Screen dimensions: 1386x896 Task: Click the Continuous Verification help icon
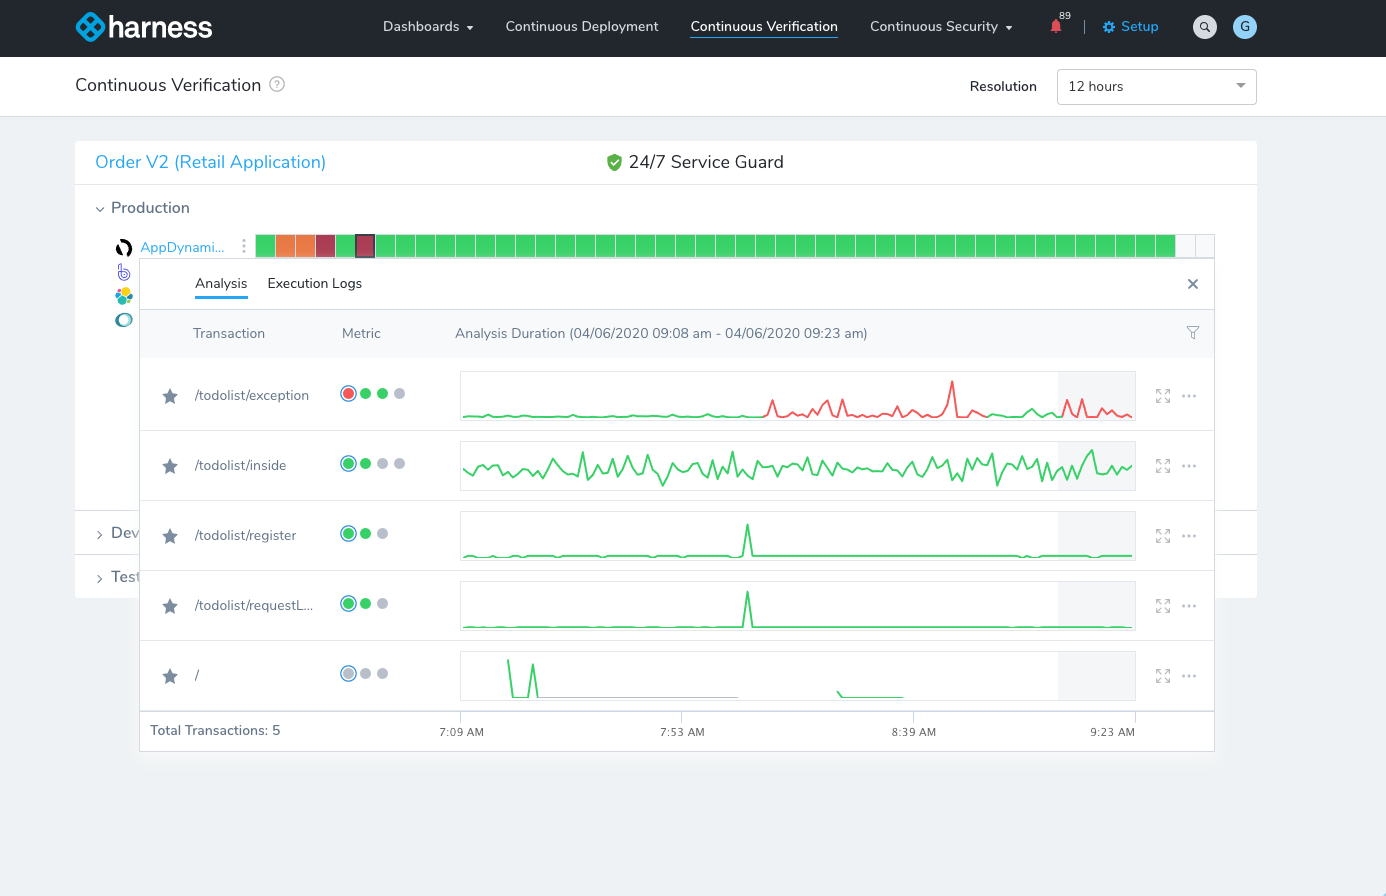[277, 85]
